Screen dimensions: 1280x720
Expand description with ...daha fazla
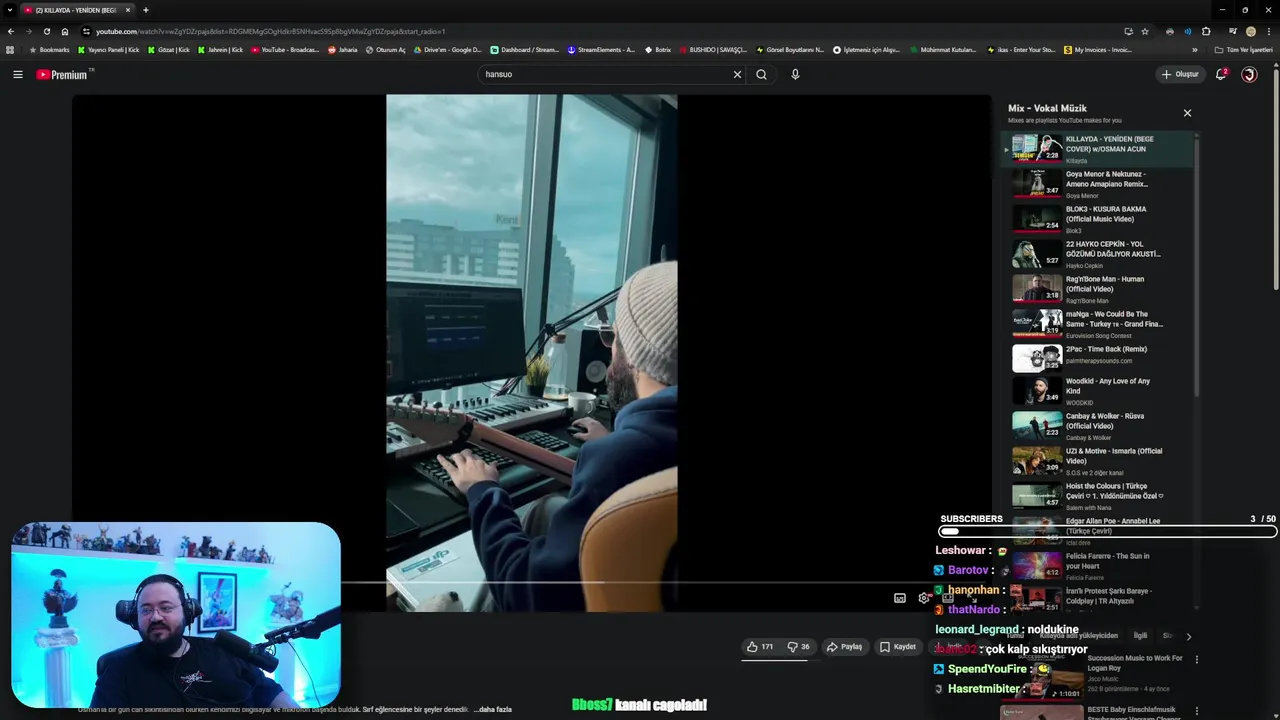click(492, 709)
